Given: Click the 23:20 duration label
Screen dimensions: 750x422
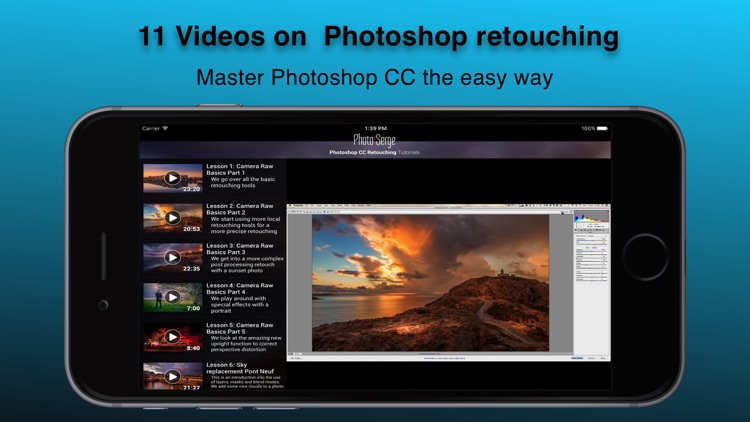Looking at the screenshot, I should tap(191, 189).
